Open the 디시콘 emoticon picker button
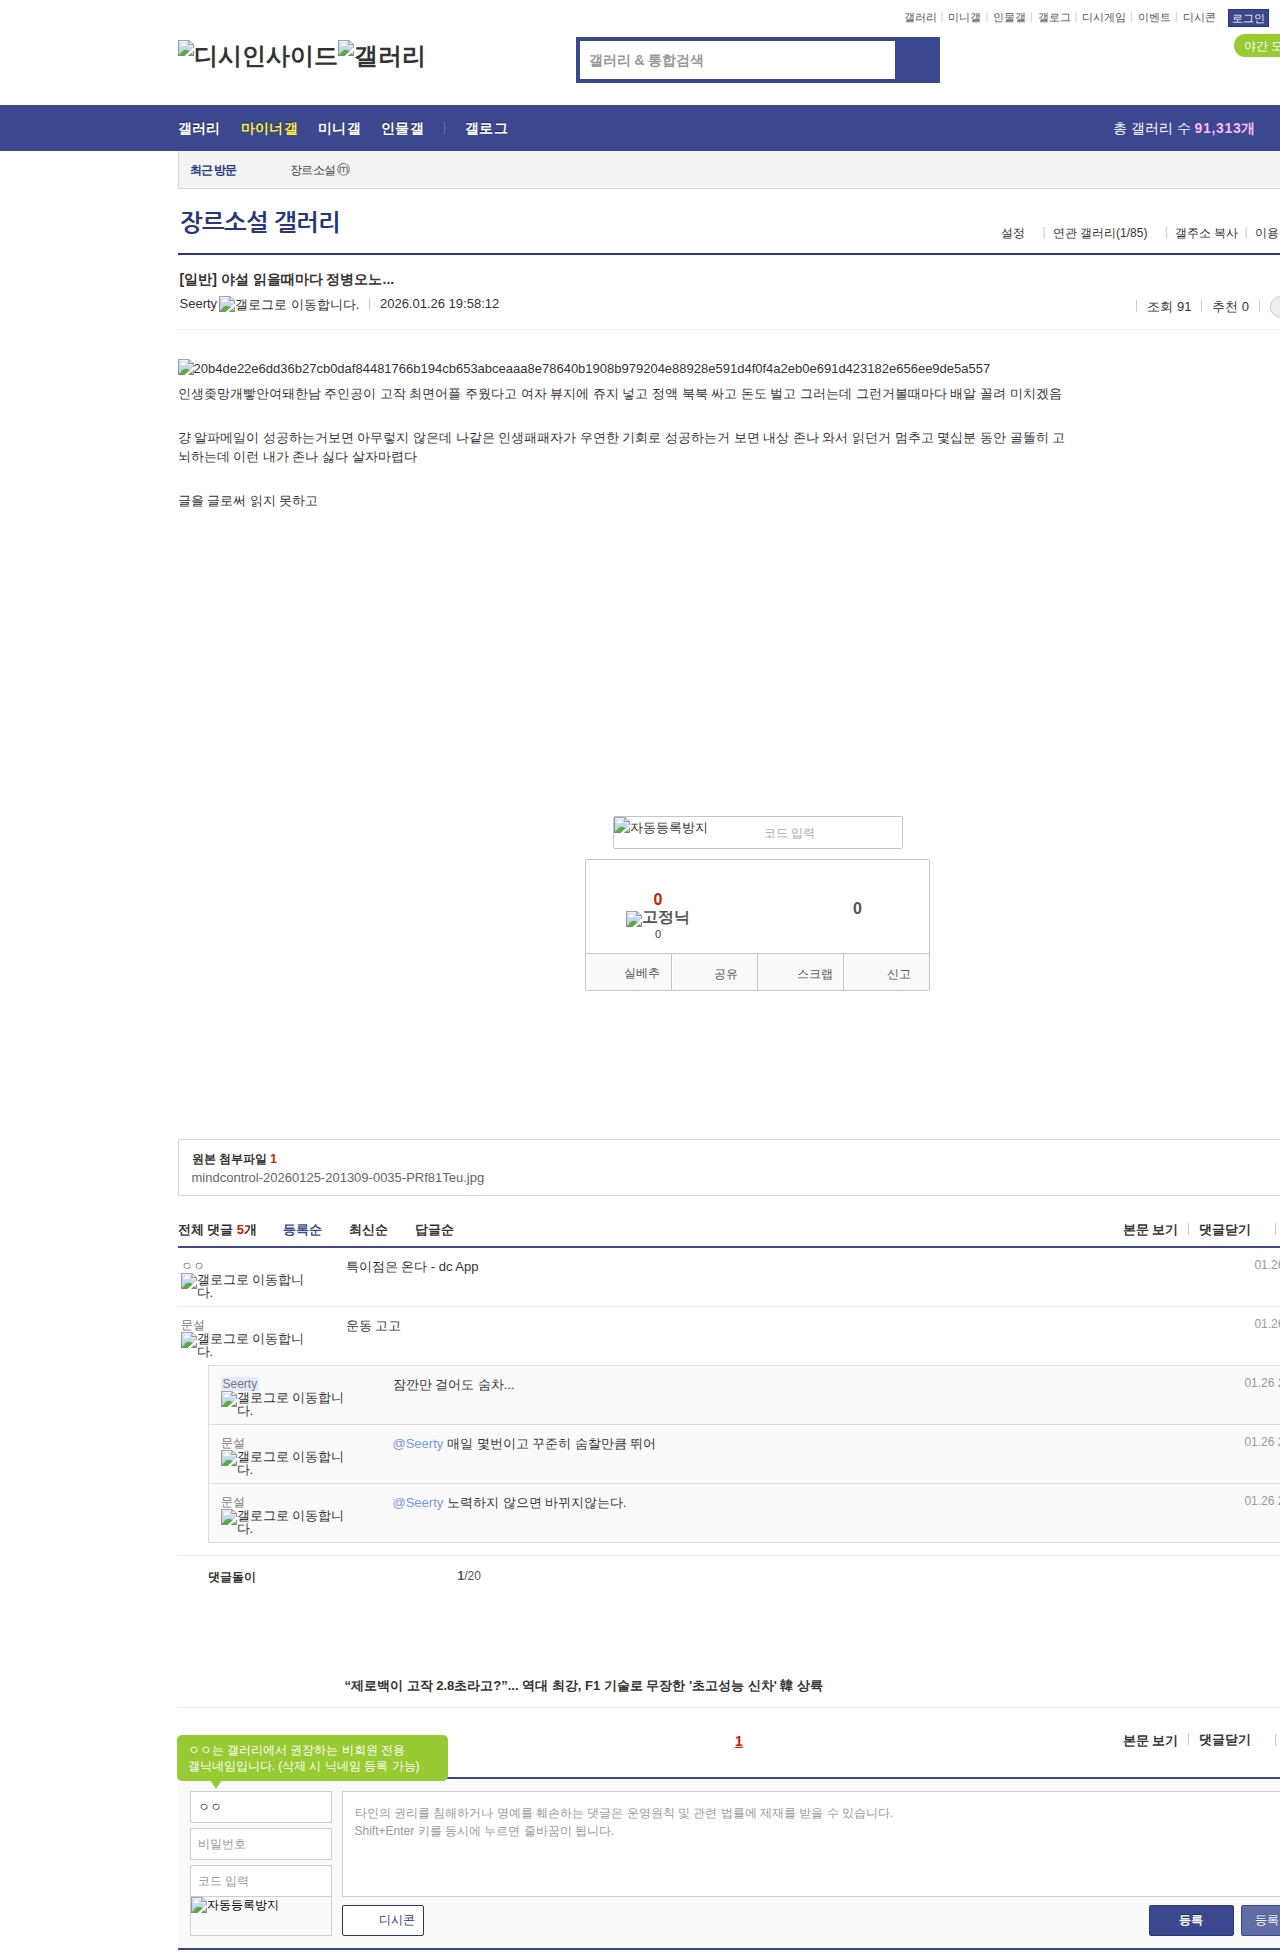This screenshot has height=1957, width=1280. [383, 1920]
